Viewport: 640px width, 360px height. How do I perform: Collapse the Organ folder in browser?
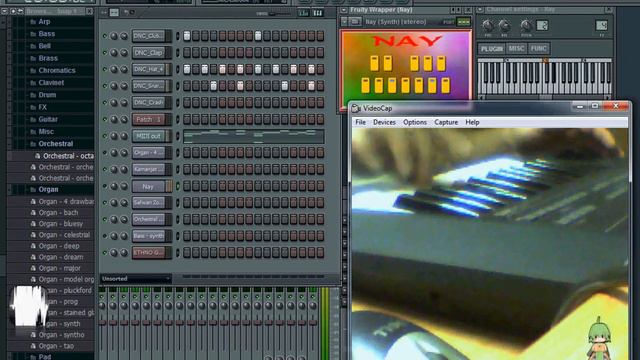(x=48, y=189)
